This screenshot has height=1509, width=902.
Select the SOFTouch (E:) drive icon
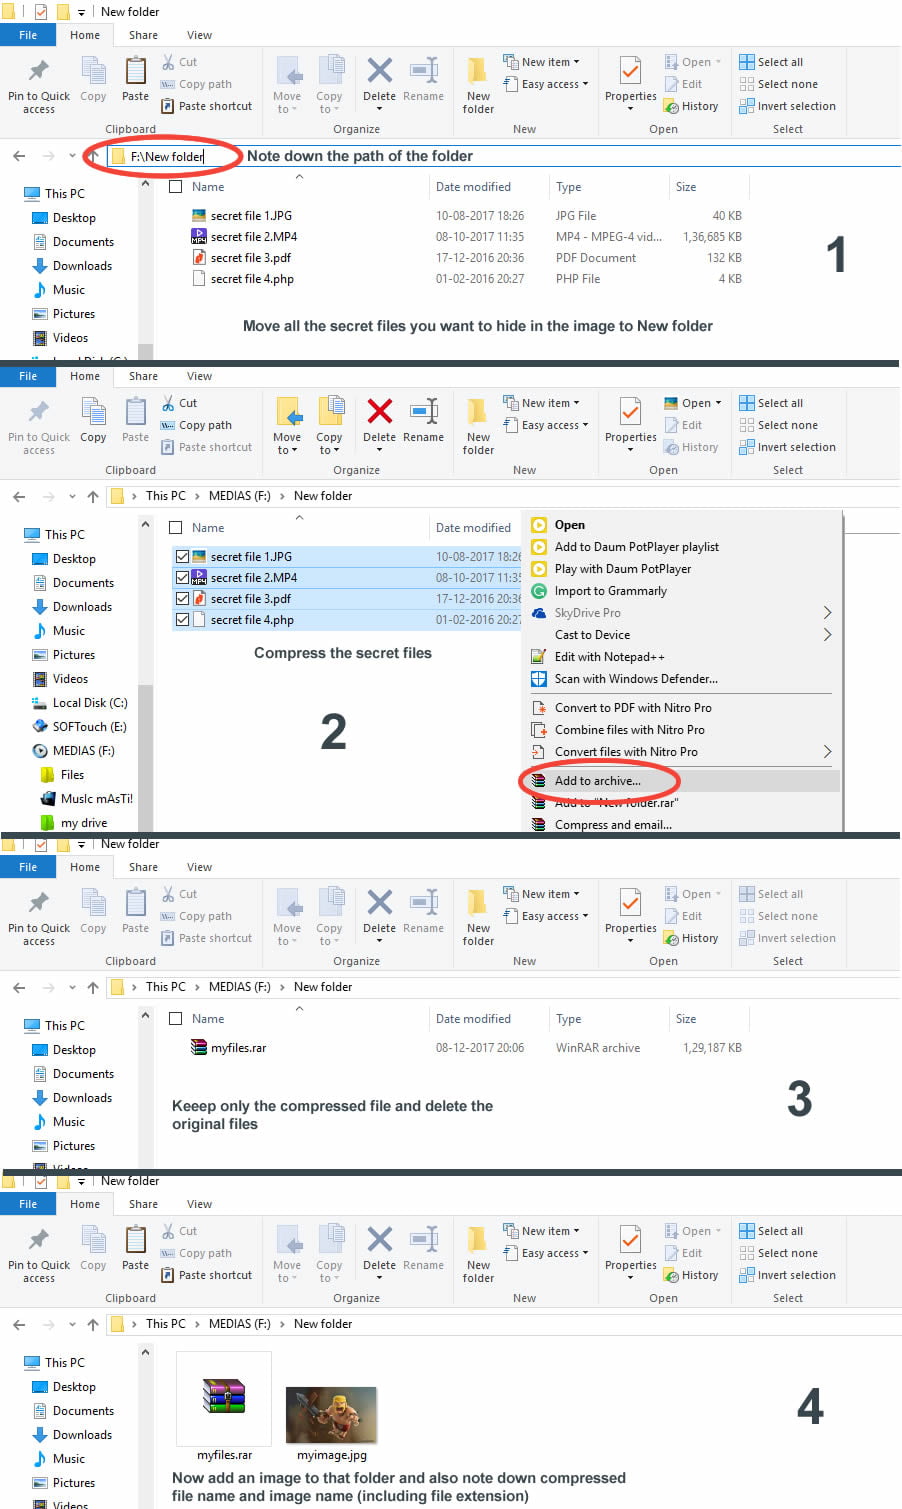point(40,727)
